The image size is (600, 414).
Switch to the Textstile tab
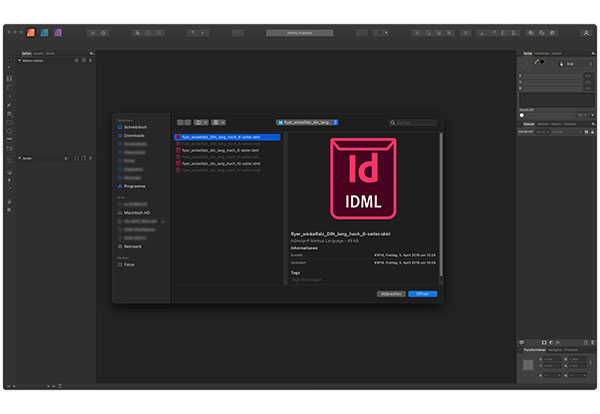pos(570,124)
